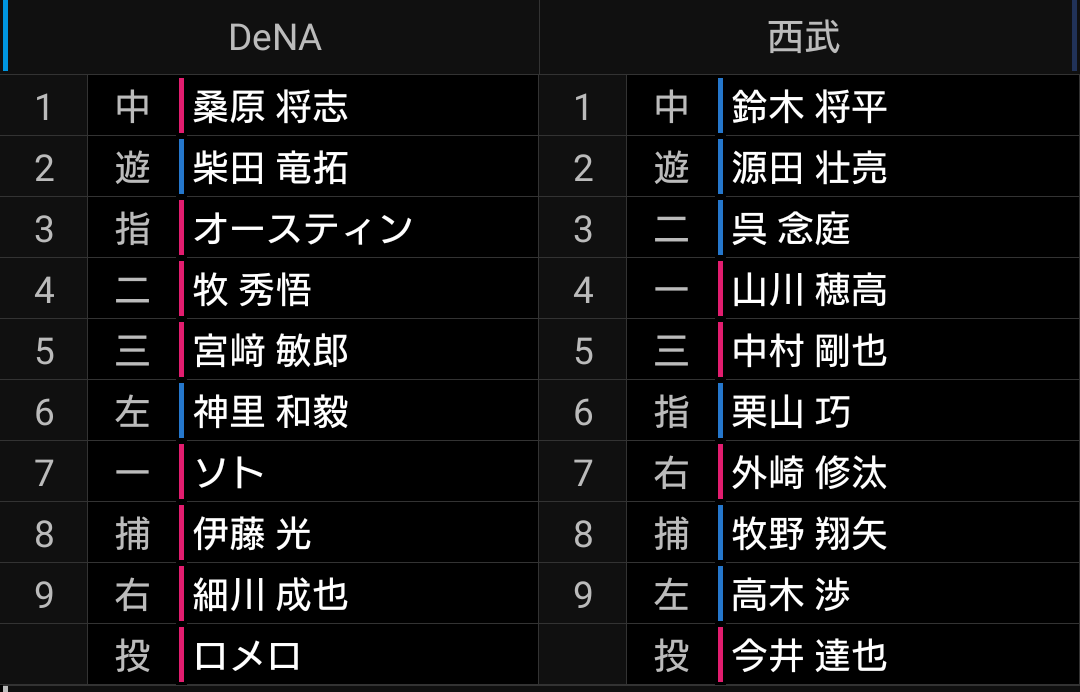Viewport: 1080px width, 692px height.
Task: Select shortstop 源田 壮亮
Action: tap(809, 168)
